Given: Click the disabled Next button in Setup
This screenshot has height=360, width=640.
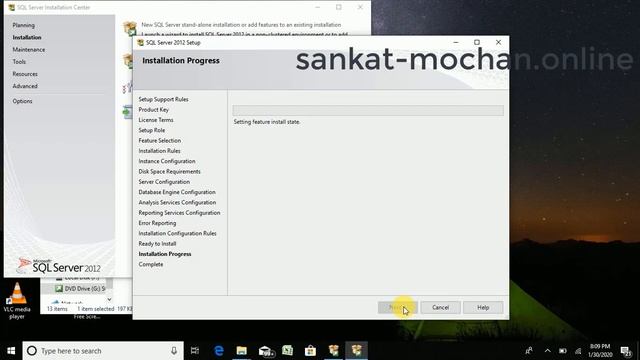Looking at the screenshot, I should point(398,307).
